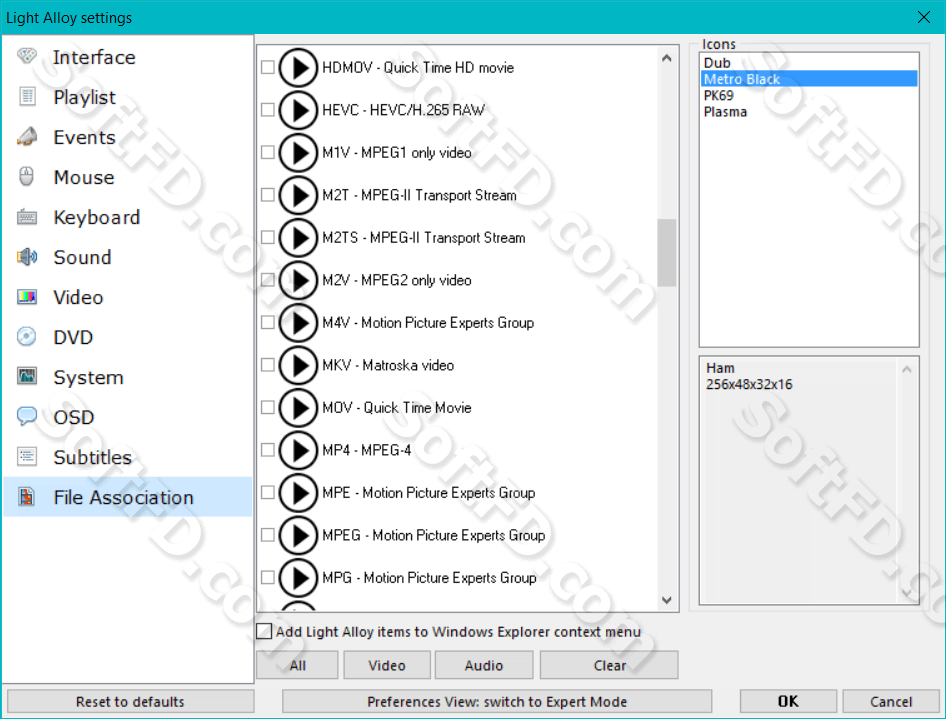
Task: Go to Playlist settings
Action: pyautogui.click(x=128, y=97)
